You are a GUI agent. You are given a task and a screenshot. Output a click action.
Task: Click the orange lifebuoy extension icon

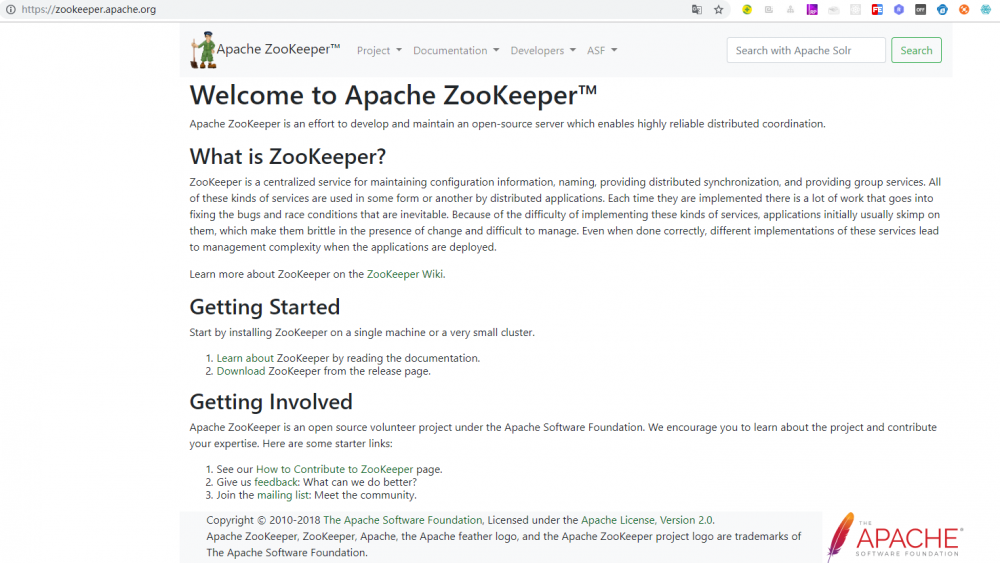pos(964,10)
